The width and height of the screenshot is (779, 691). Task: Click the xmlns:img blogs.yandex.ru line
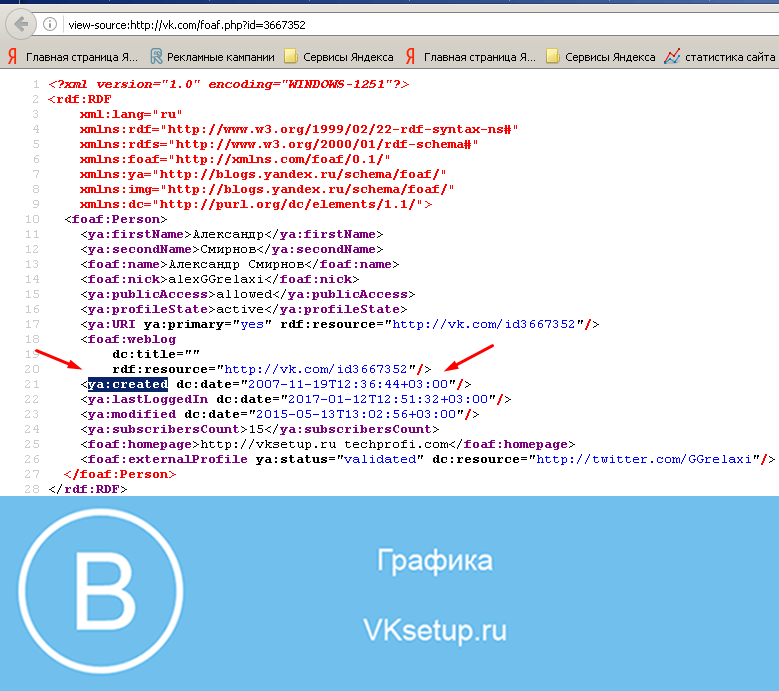point(267,189)
